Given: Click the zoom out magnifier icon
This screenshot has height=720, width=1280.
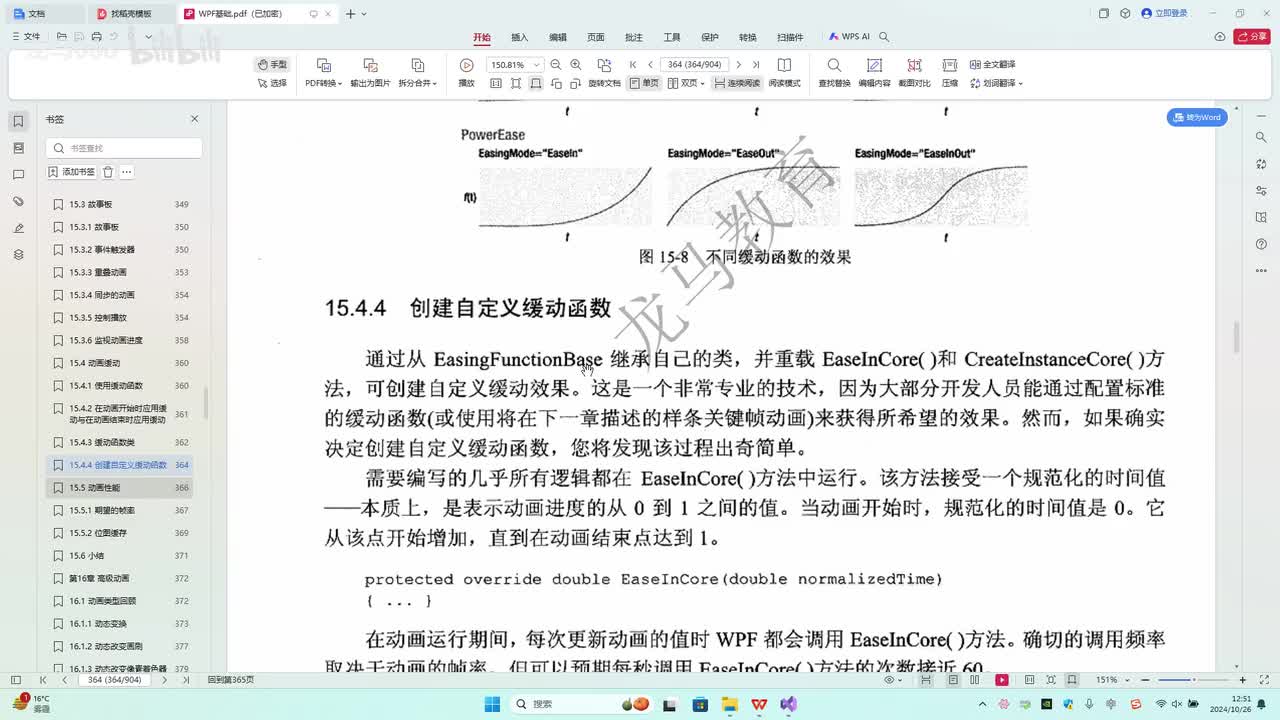Looking at the screenshot, I should tap(555, 64).
